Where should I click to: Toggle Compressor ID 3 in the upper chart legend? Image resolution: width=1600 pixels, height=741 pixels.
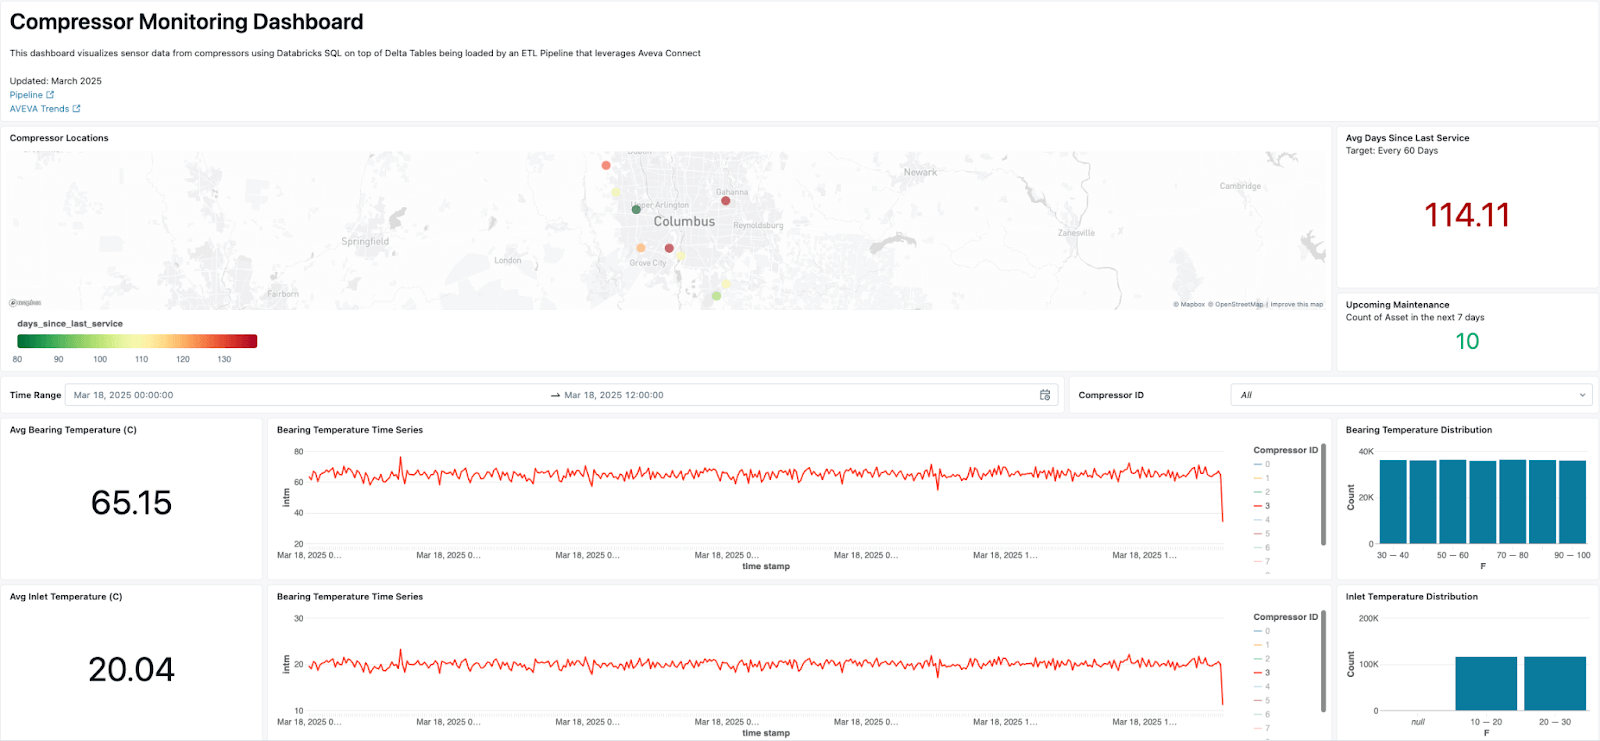pyautogui.click(x=1262, y=506)
